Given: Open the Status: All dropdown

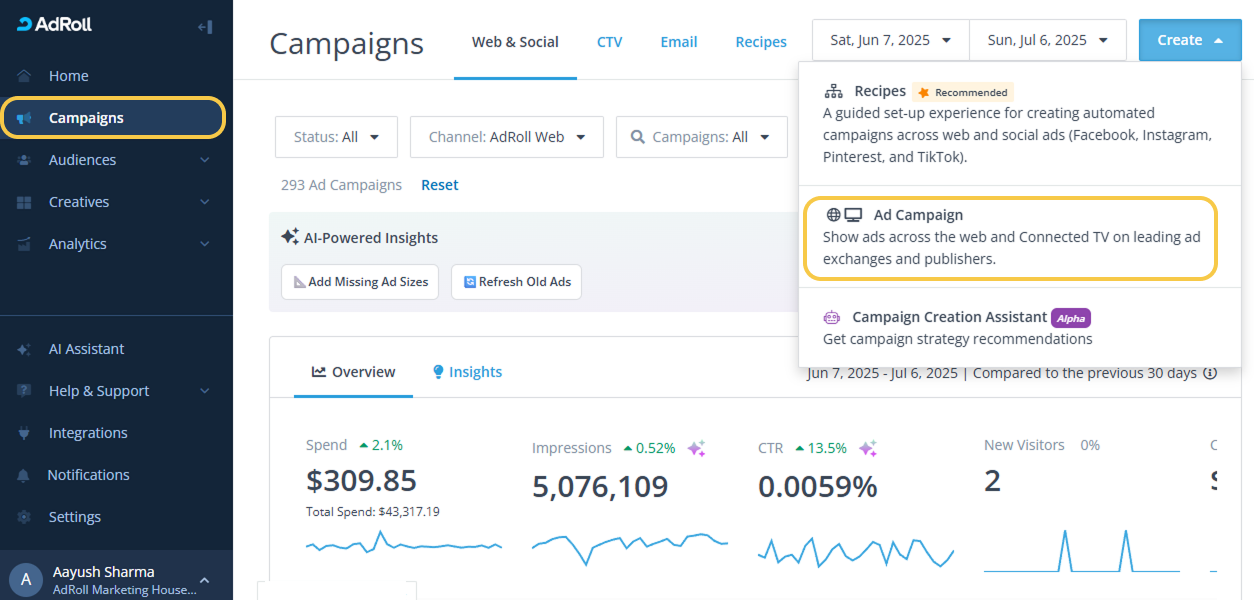Looking at the screenshot, I should pos(336,137).
